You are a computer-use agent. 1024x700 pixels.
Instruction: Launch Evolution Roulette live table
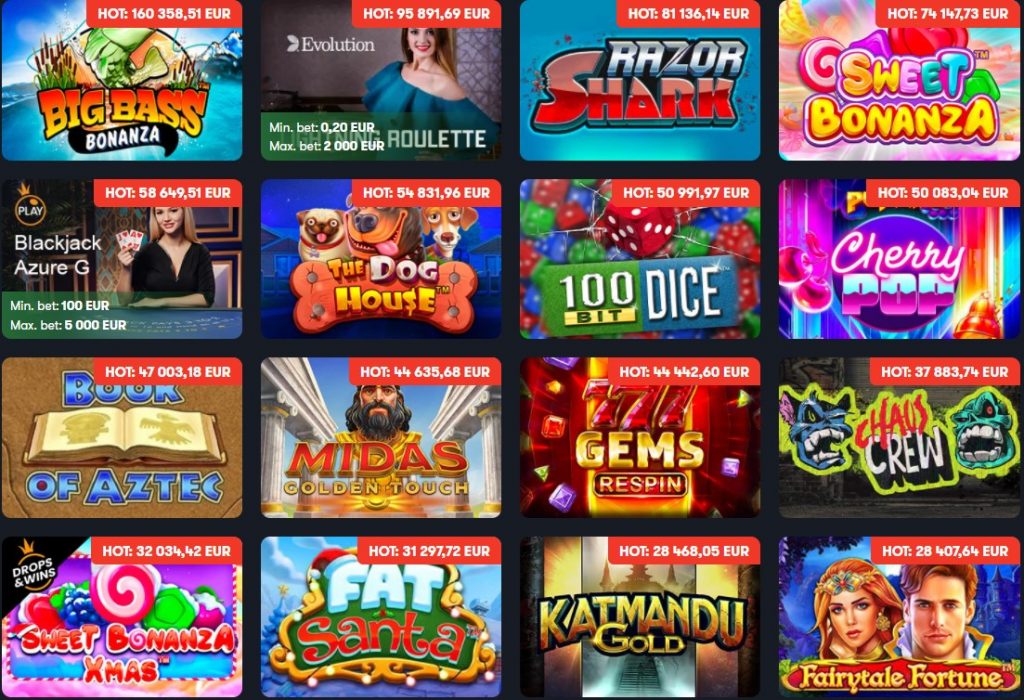pyautogui.click(x=381, y=80)
